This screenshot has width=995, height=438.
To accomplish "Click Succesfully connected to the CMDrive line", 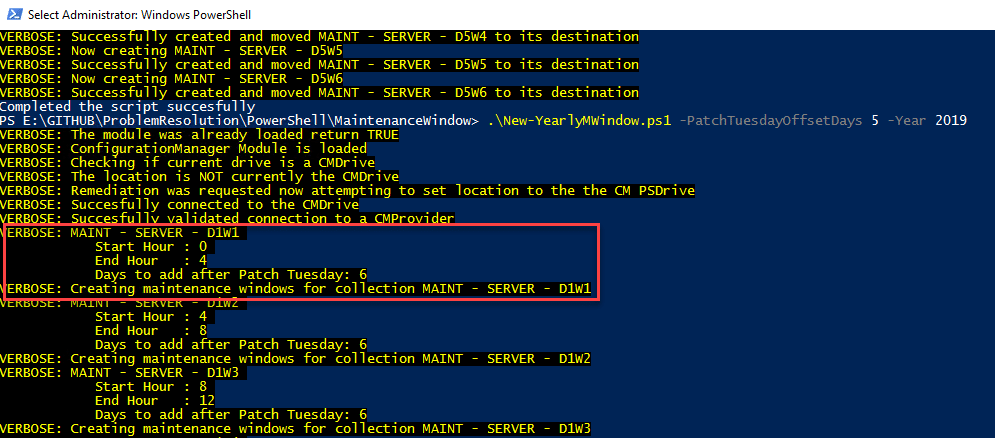I will point(180,204).
